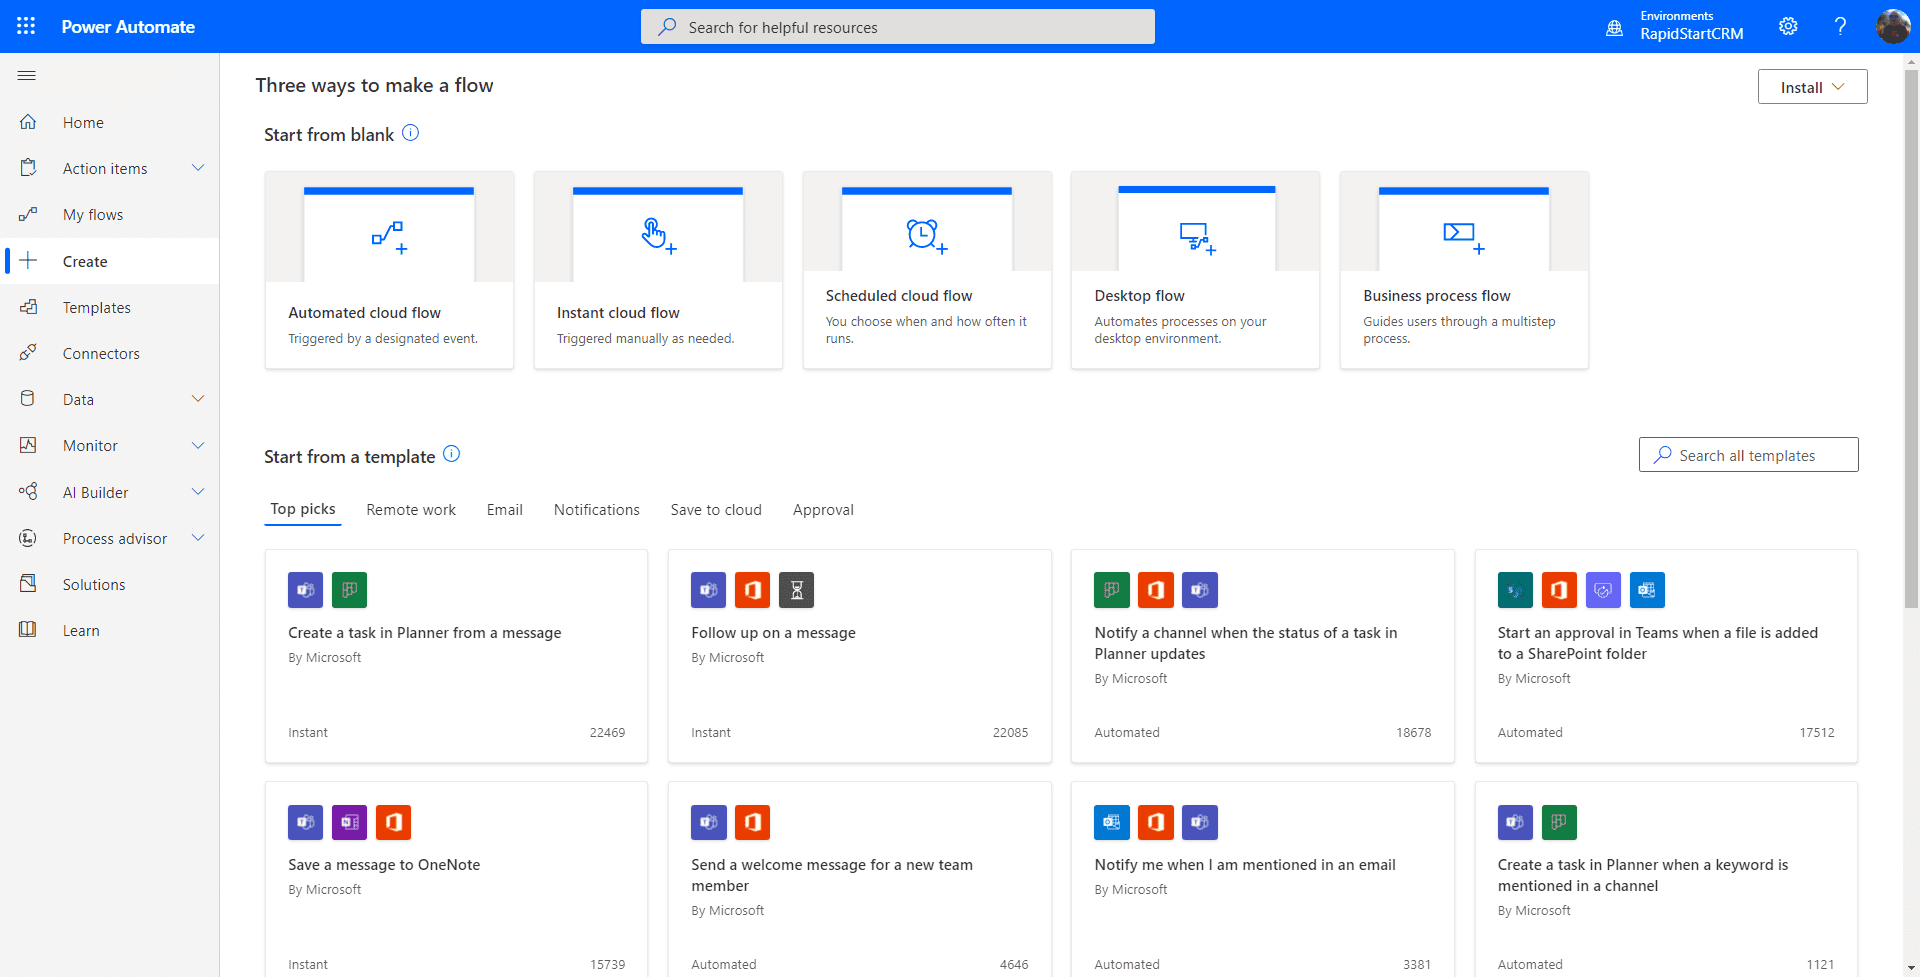The width and height of the screenshot is (1920, 977).
Task: Open the Learn sidebar icon
Action: pos(30,630)
